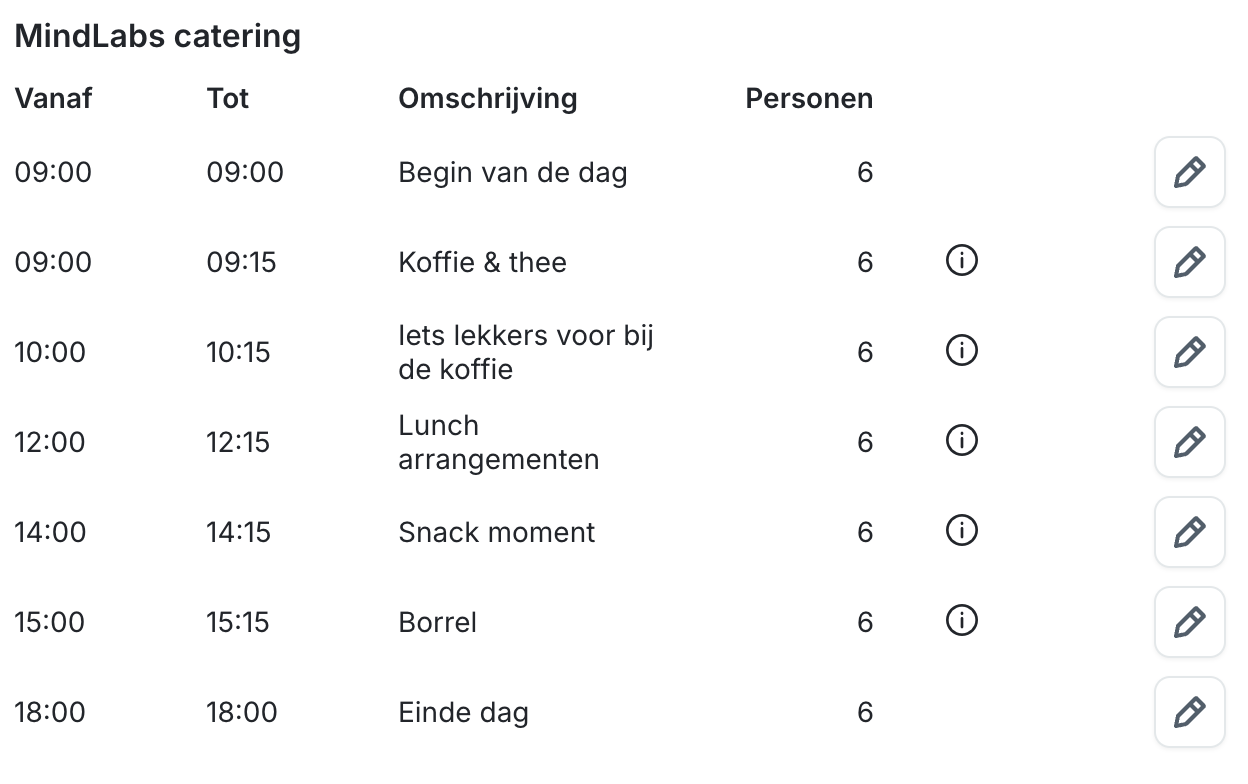Open info icon for Iets lekkers row
Viewport: 1248px width, 784px height.
(x=961, y=351)
